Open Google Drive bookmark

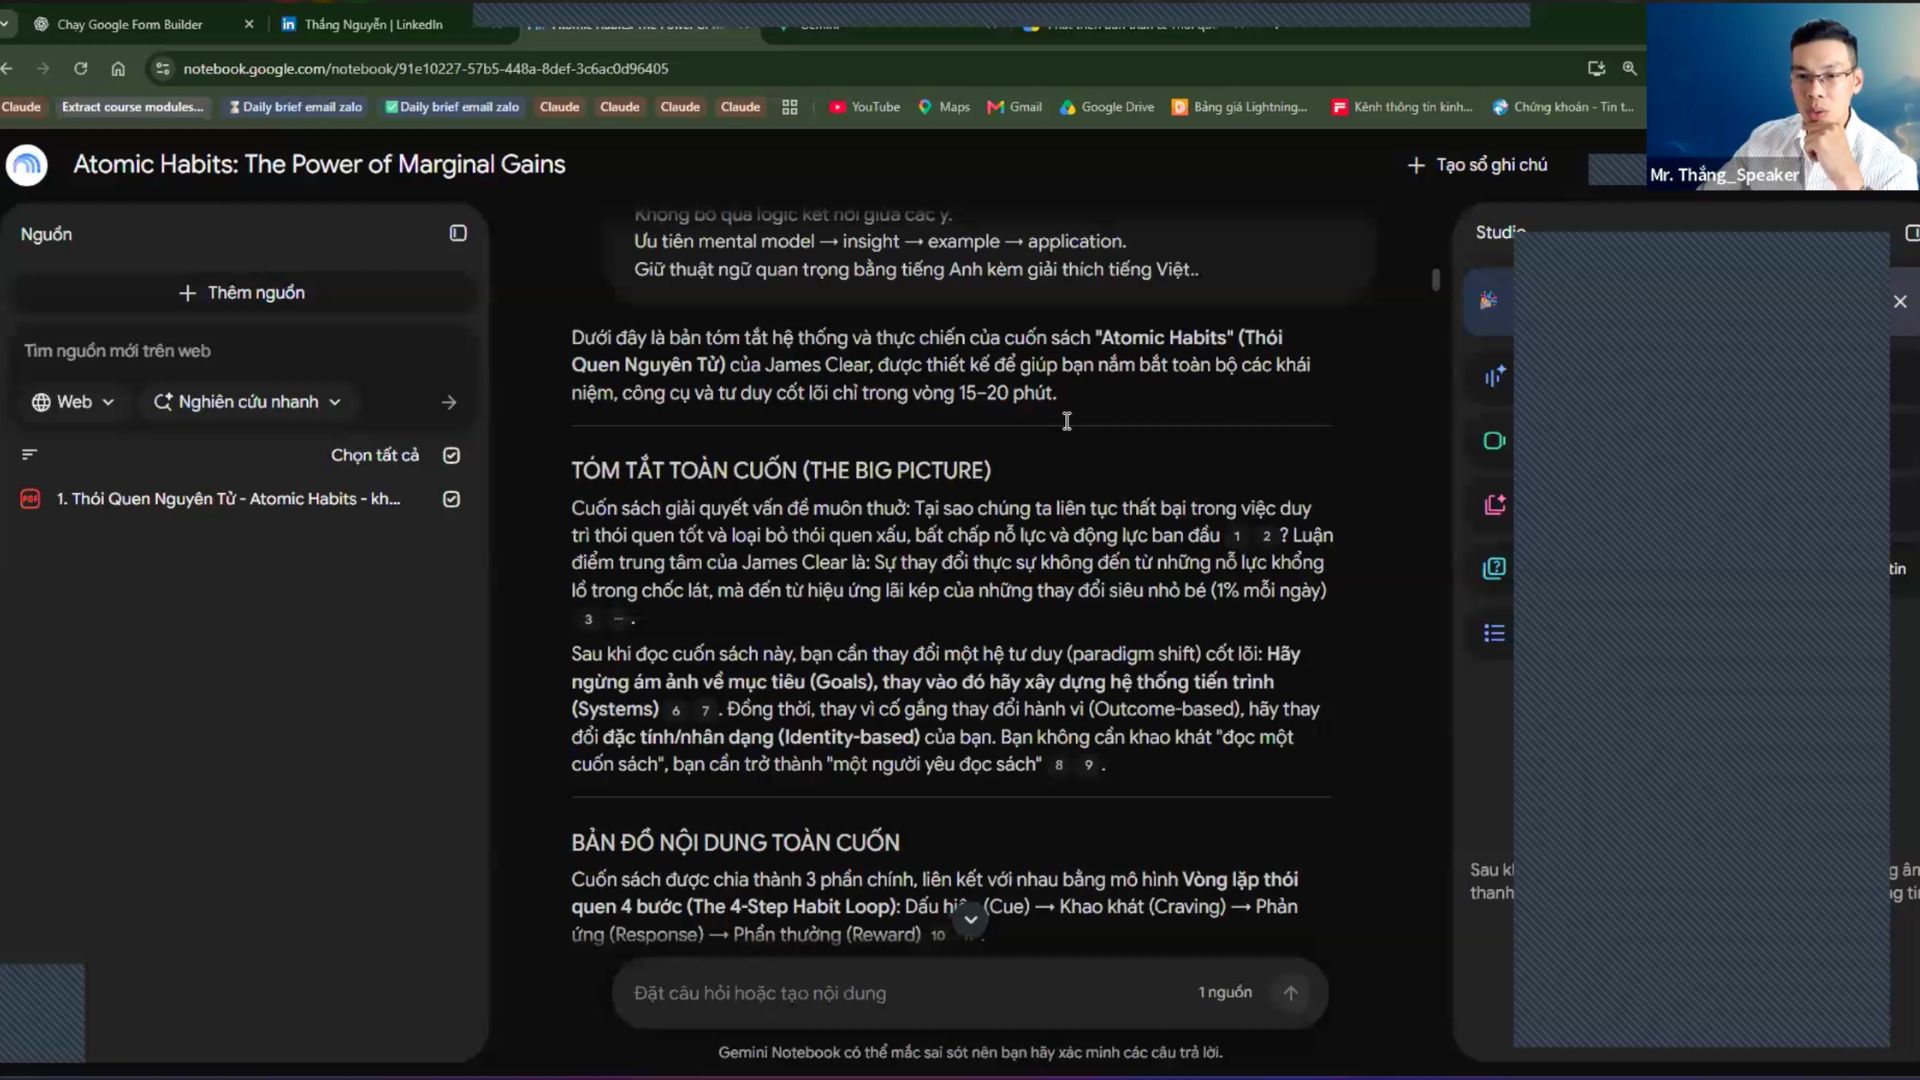click(1107, 107)
